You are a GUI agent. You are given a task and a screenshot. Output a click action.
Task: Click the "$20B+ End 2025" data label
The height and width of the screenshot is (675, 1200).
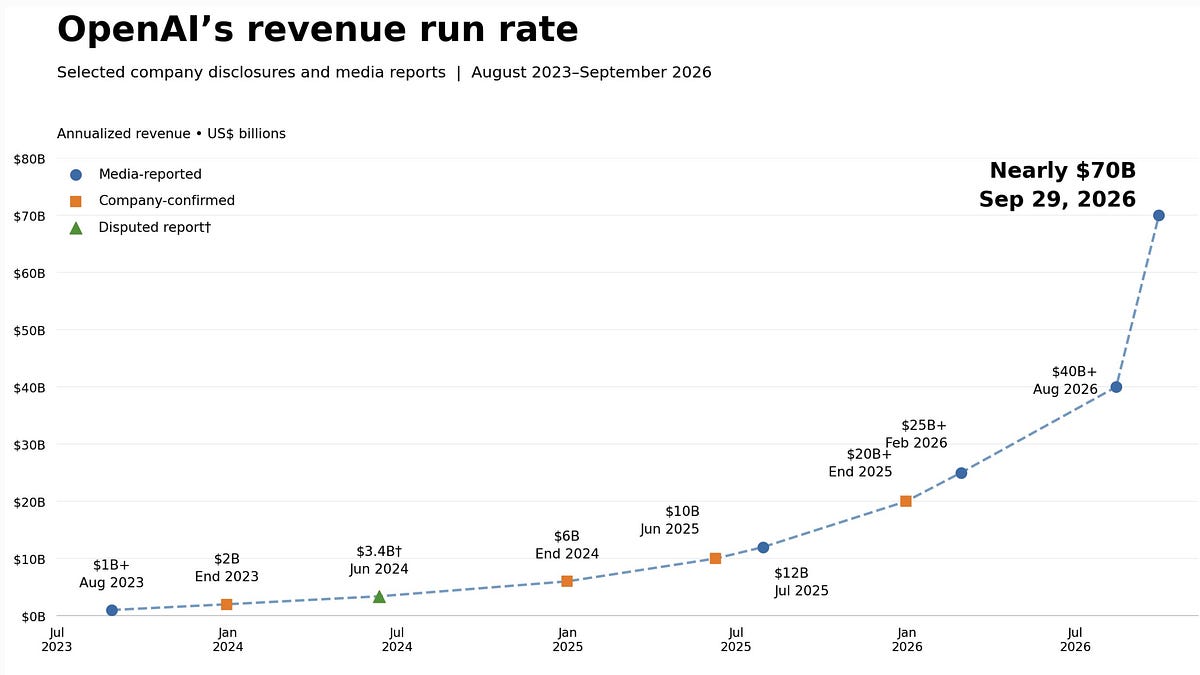tap(860, 463)
